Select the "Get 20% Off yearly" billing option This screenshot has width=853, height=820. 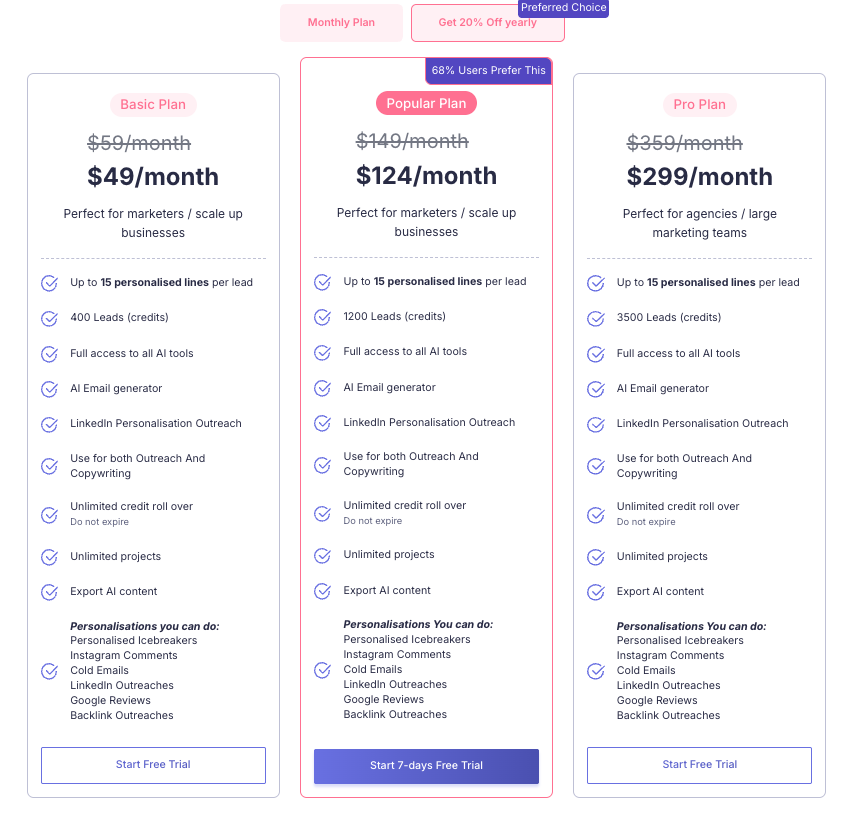click(487, 22)
